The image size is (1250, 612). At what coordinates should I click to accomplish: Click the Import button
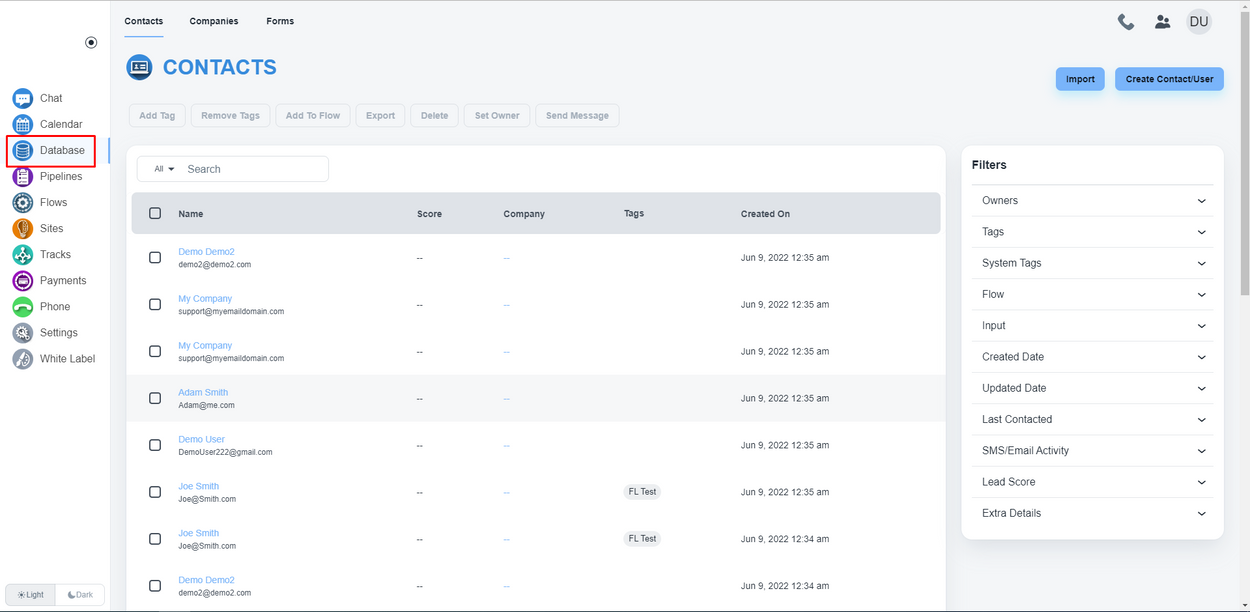pyautogui.click(x=1080, y=79)
